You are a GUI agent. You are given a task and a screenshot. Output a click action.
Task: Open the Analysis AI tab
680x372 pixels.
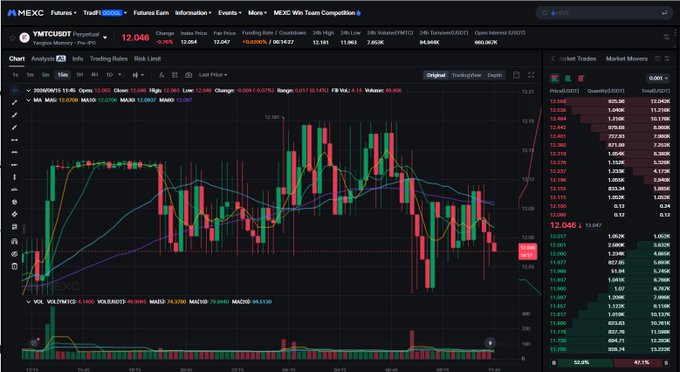[48, 59]
